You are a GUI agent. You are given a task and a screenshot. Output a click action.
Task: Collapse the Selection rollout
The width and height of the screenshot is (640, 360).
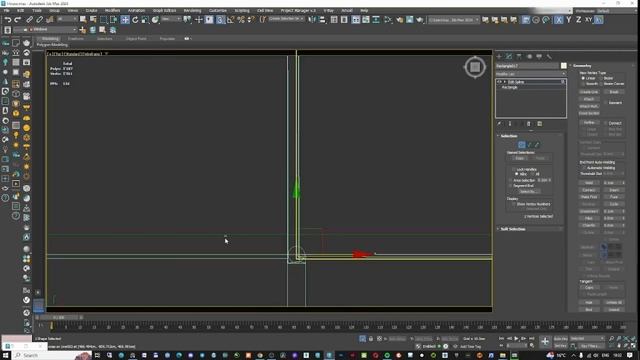(x=509, y=136)
